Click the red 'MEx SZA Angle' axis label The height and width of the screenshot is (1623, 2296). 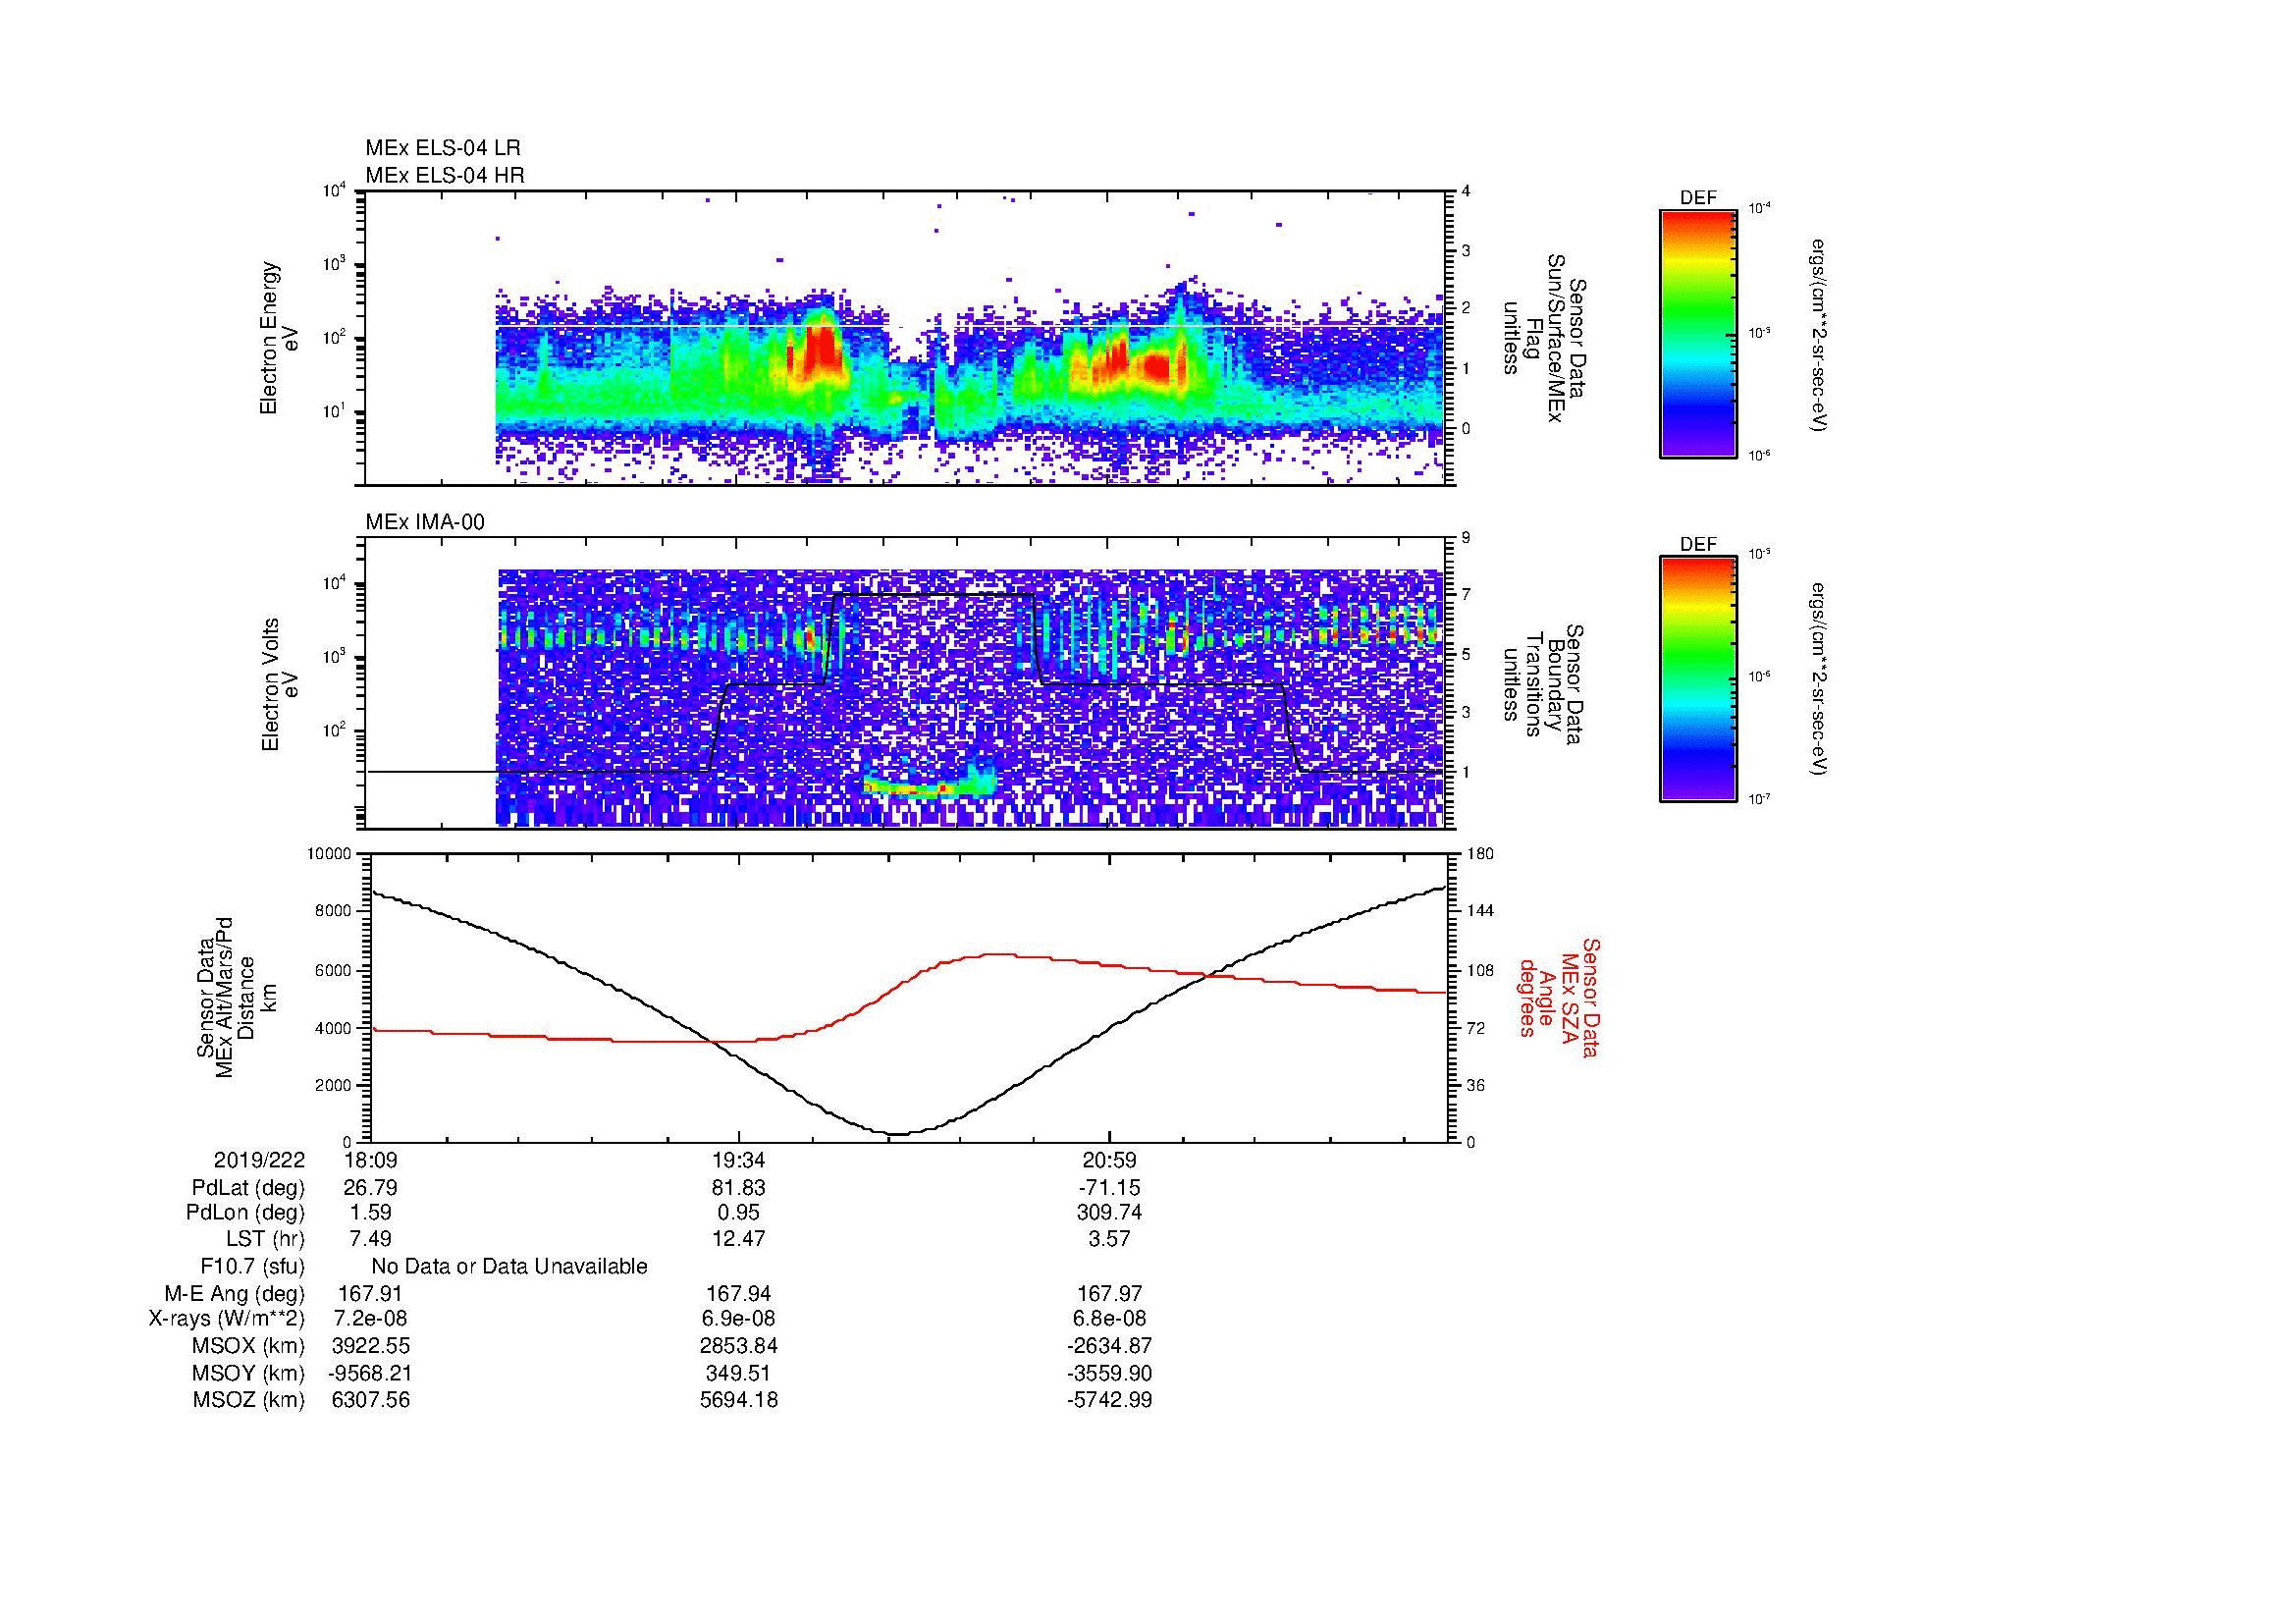point(1558,998)
